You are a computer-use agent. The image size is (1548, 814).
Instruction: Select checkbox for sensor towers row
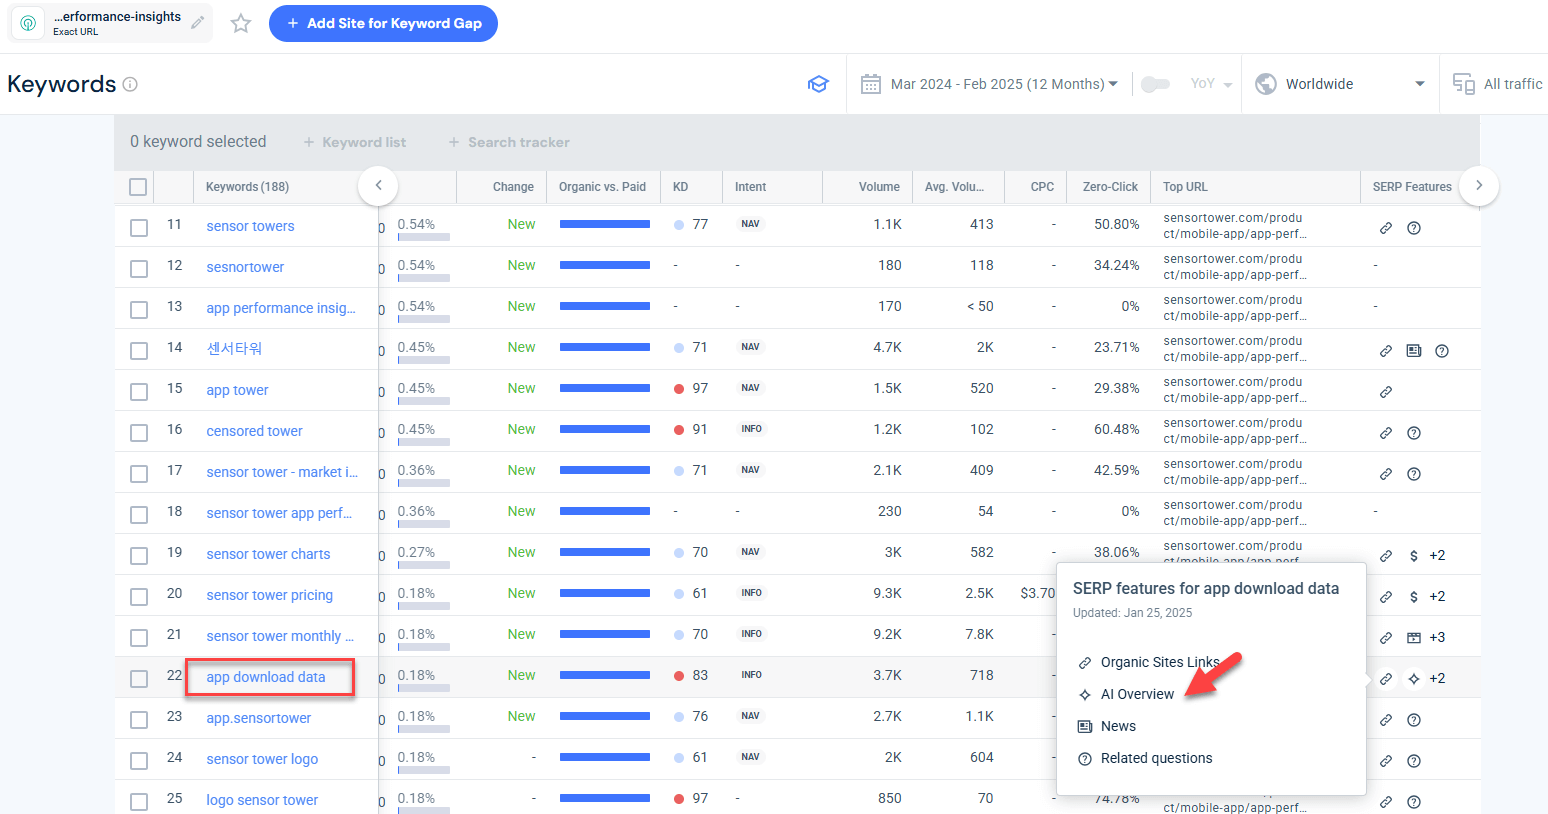coord(139,228)
